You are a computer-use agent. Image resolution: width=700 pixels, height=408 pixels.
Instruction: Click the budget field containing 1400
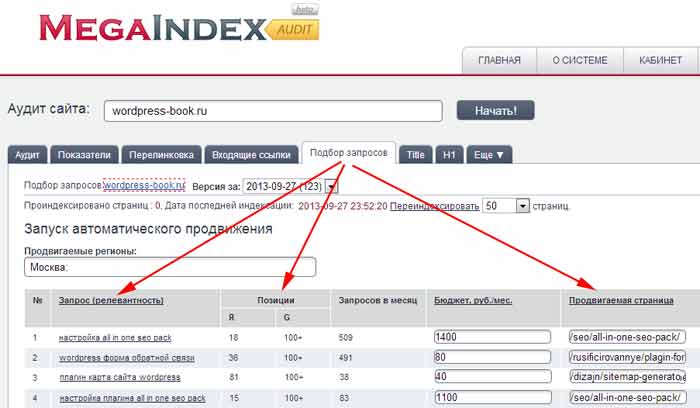492,338
